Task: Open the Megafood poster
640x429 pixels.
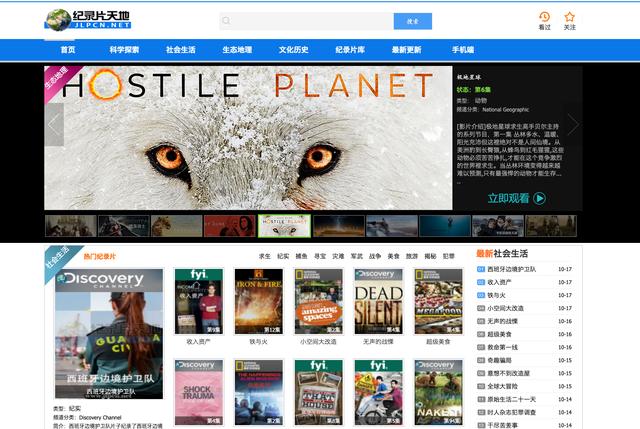Action: pyautogui.click(x=439, y=302)
